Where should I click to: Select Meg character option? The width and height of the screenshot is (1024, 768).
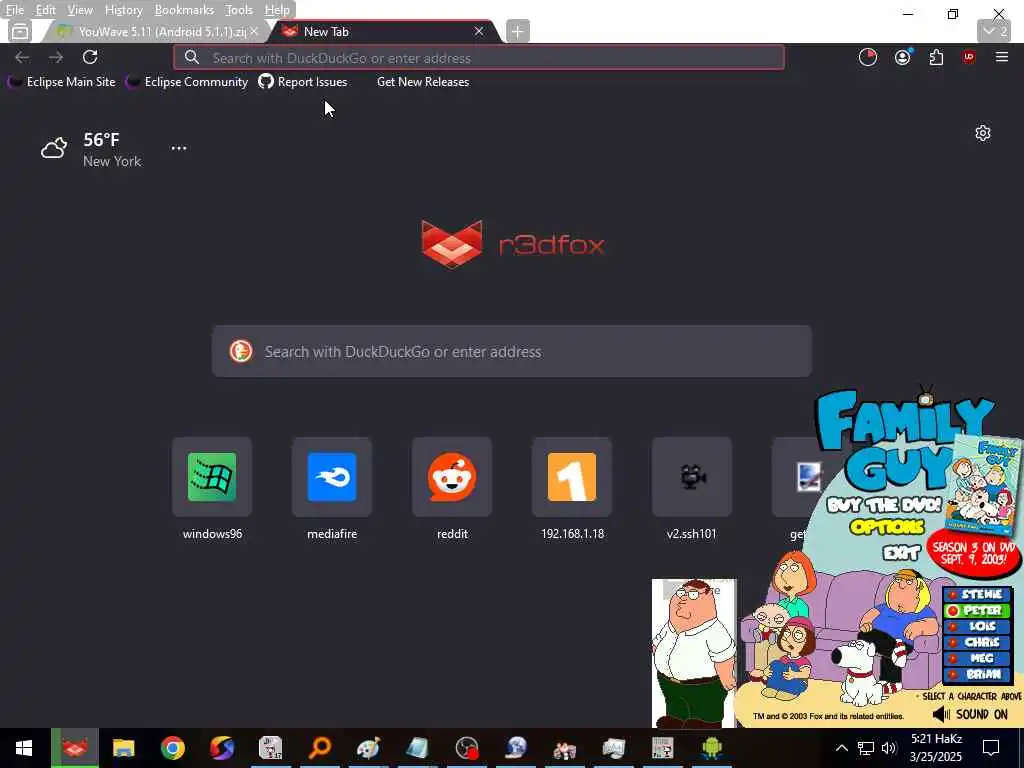pyautogui.click(x=977, y=658)
